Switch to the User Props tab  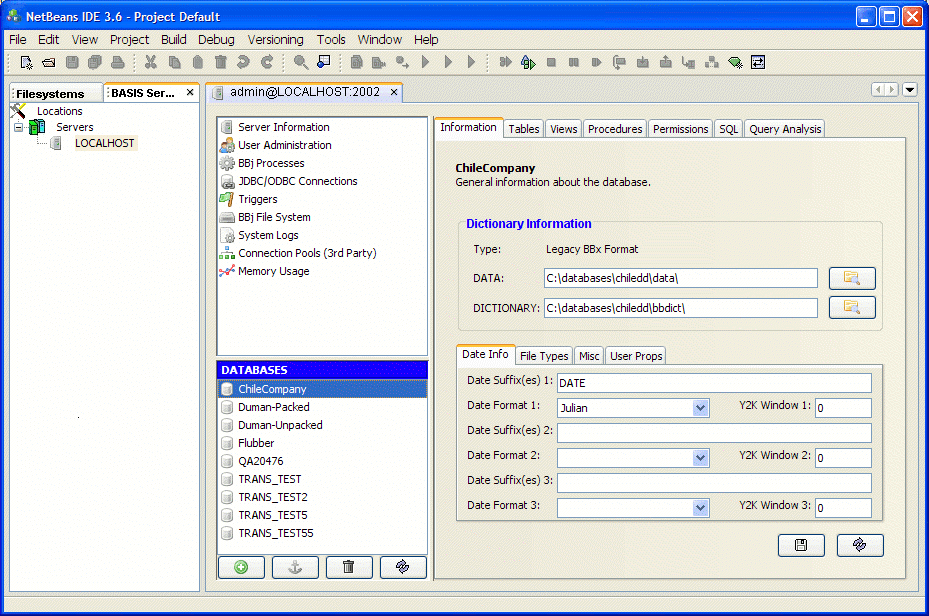coord(636,356)
